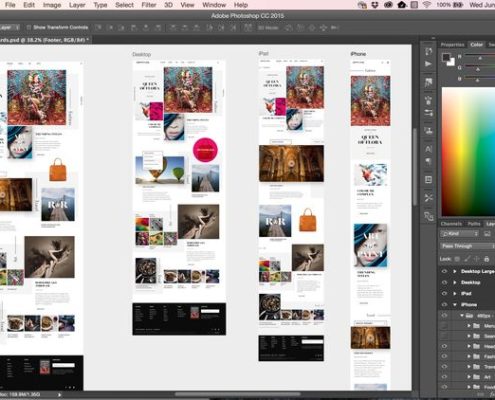Image resolution: width=495 pixels, height=400 pixels.
Task: Select the 3D pan mode icon
Action: tap(312, 28)
